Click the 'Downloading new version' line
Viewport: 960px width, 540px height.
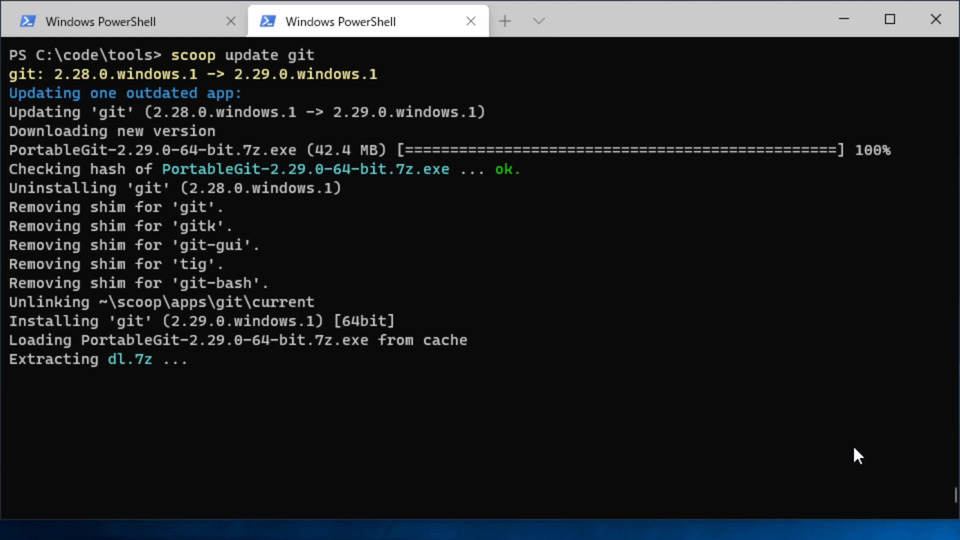(x=112, y=131)
